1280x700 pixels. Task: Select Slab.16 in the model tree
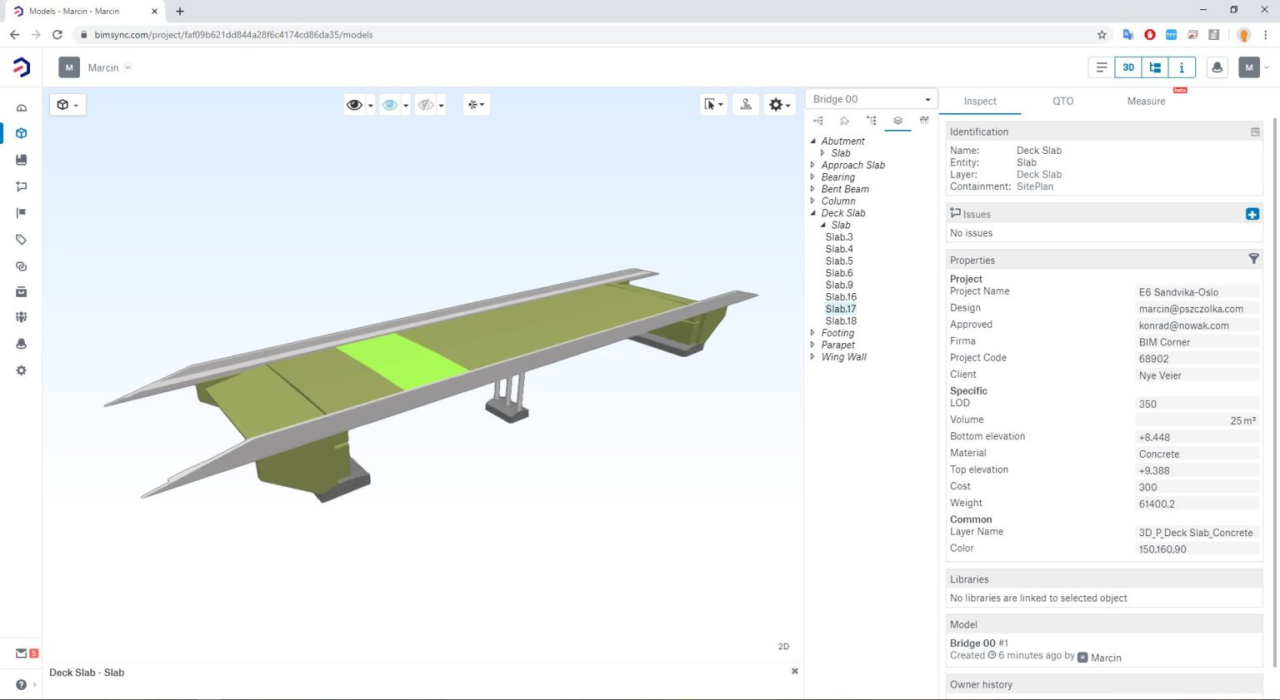coord(840,297)
